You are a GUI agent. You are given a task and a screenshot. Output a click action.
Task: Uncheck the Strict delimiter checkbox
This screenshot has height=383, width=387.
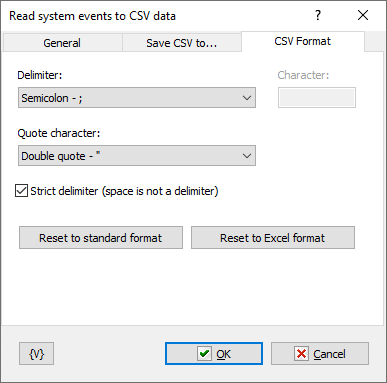coord(21,191)
